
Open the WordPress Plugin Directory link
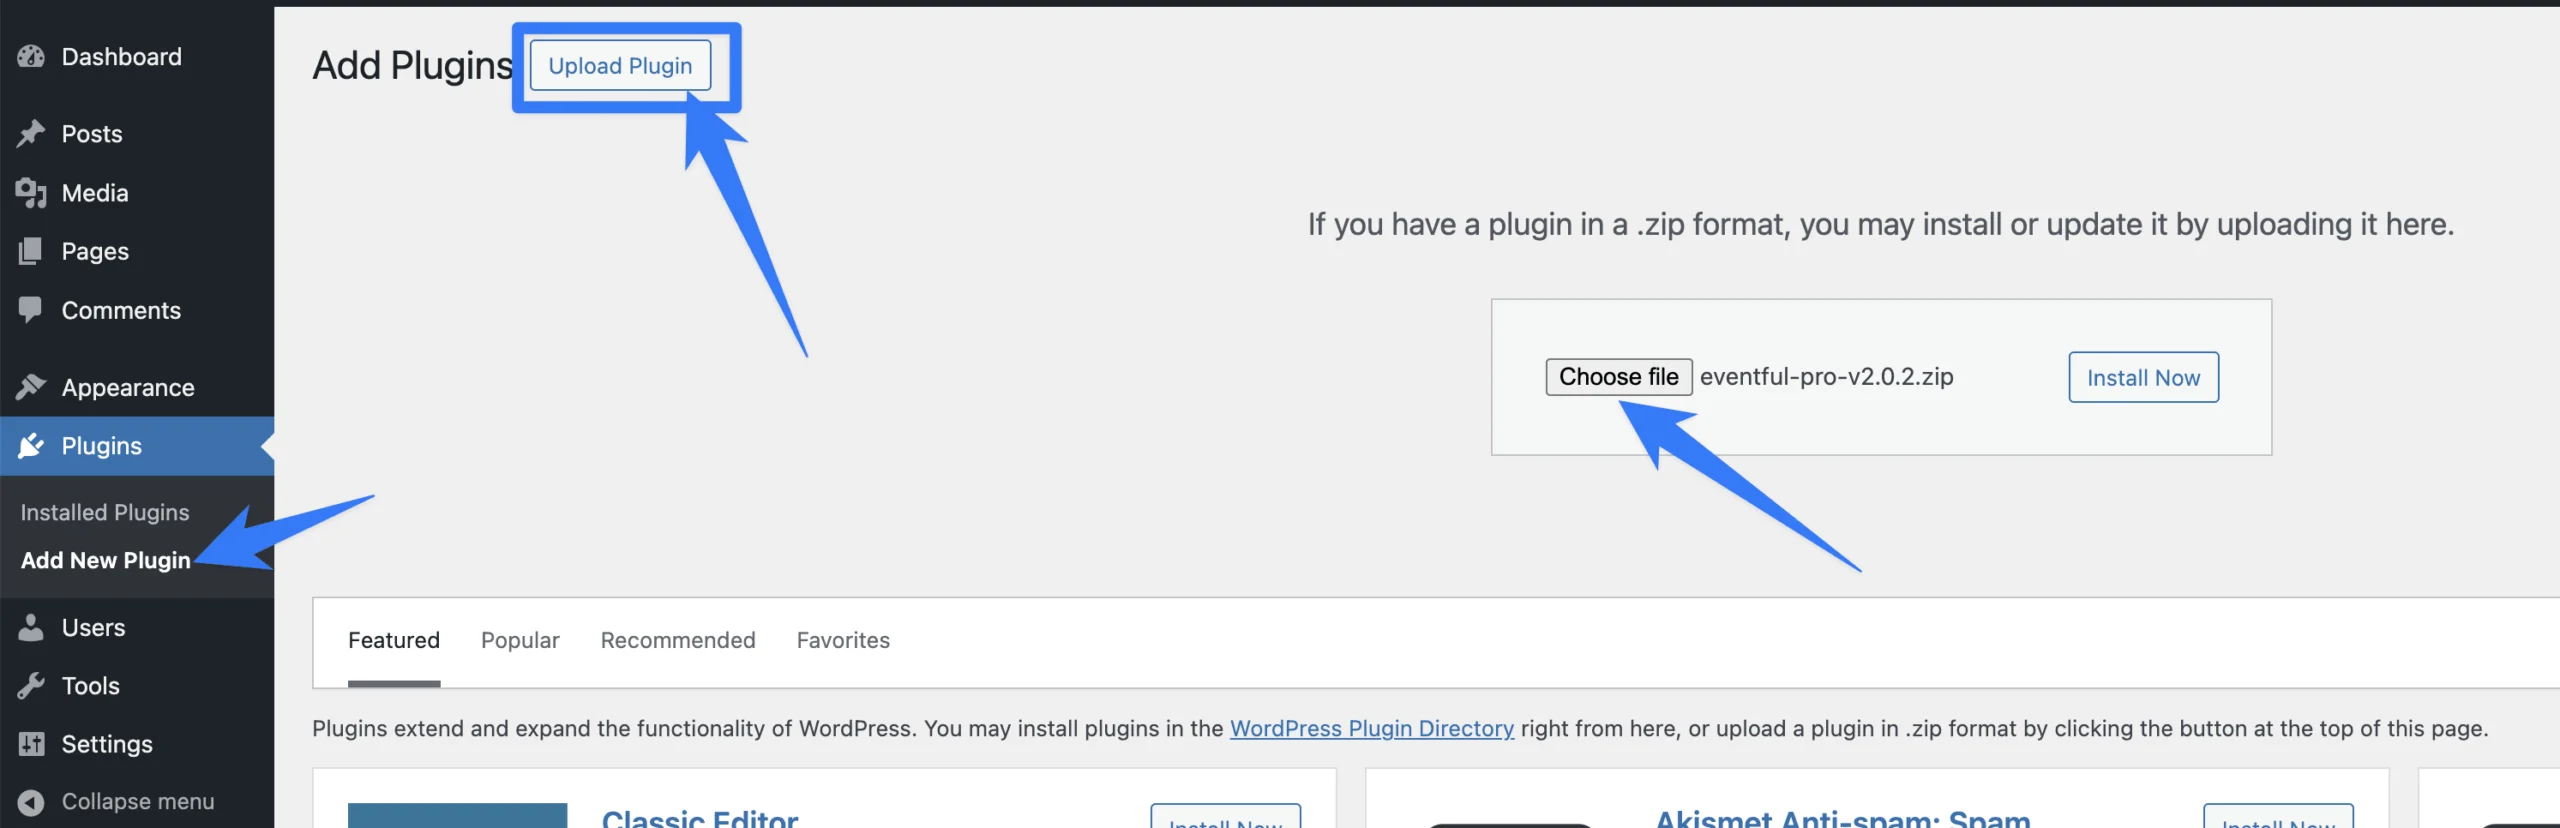coord(1372,728)
